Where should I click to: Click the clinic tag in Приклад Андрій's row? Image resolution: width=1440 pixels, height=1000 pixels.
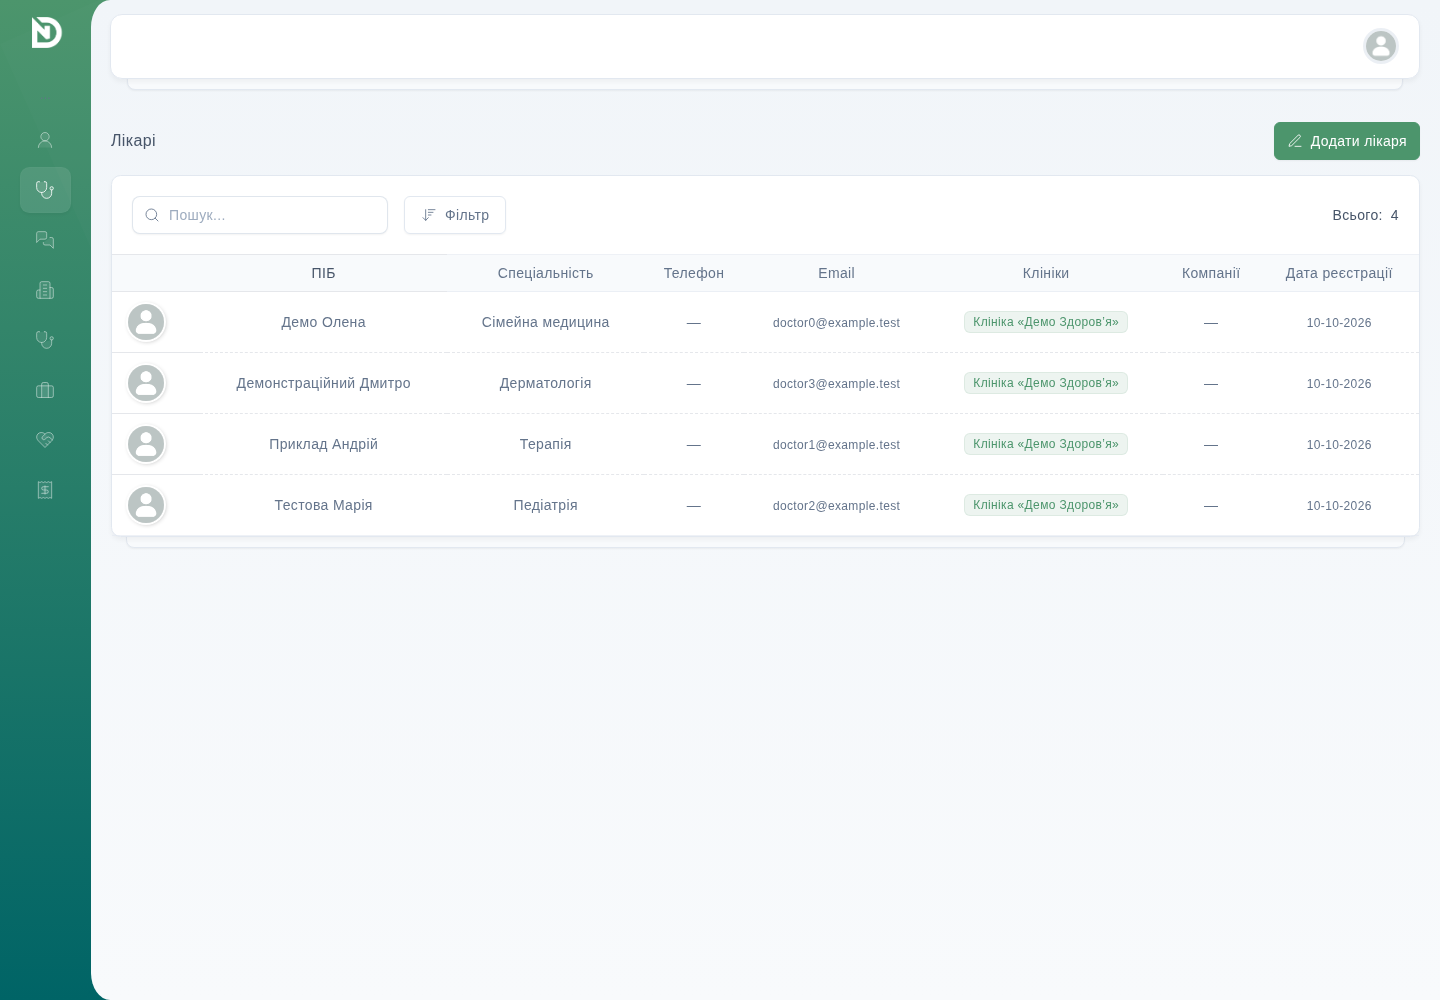click(1046, 444)
